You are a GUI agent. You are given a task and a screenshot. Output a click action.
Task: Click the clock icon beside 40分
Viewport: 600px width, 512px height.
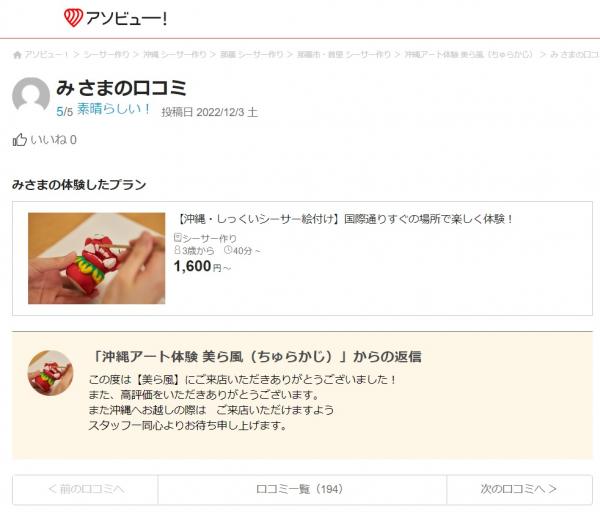(x=228, y=250)
